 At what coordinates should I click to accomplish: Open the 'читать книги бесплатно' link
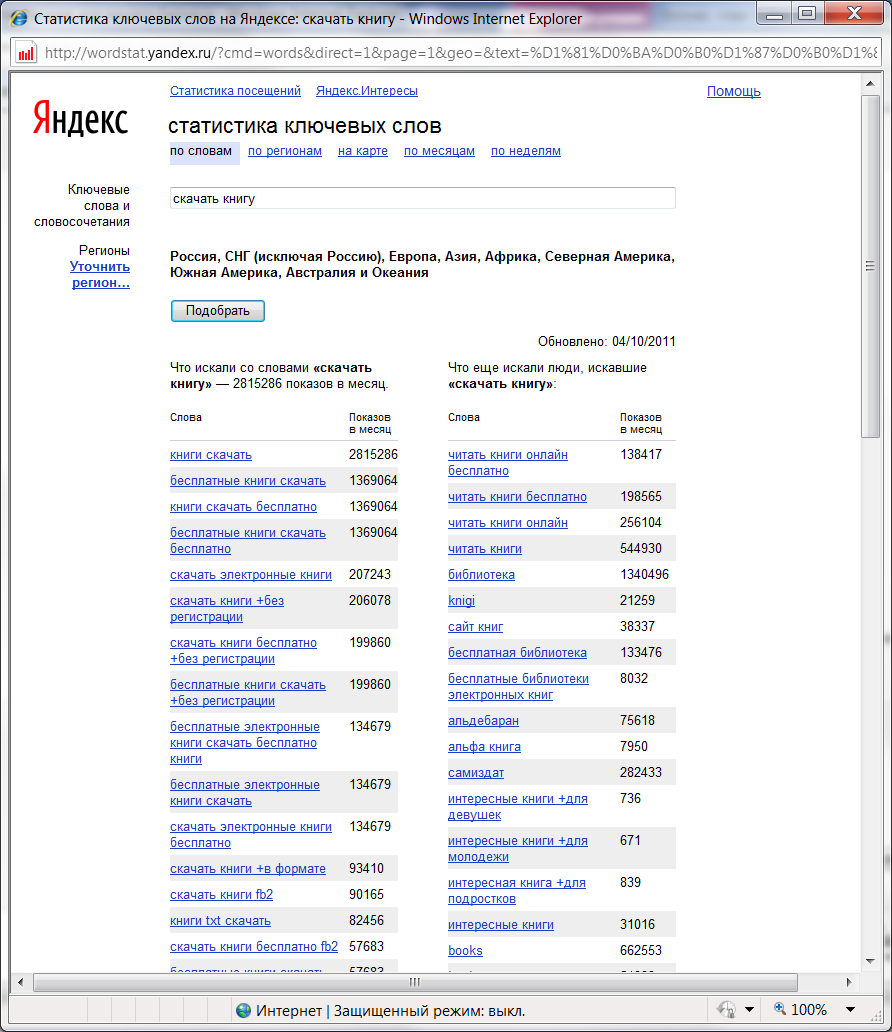pyautogui.click(x=517, y=497)
